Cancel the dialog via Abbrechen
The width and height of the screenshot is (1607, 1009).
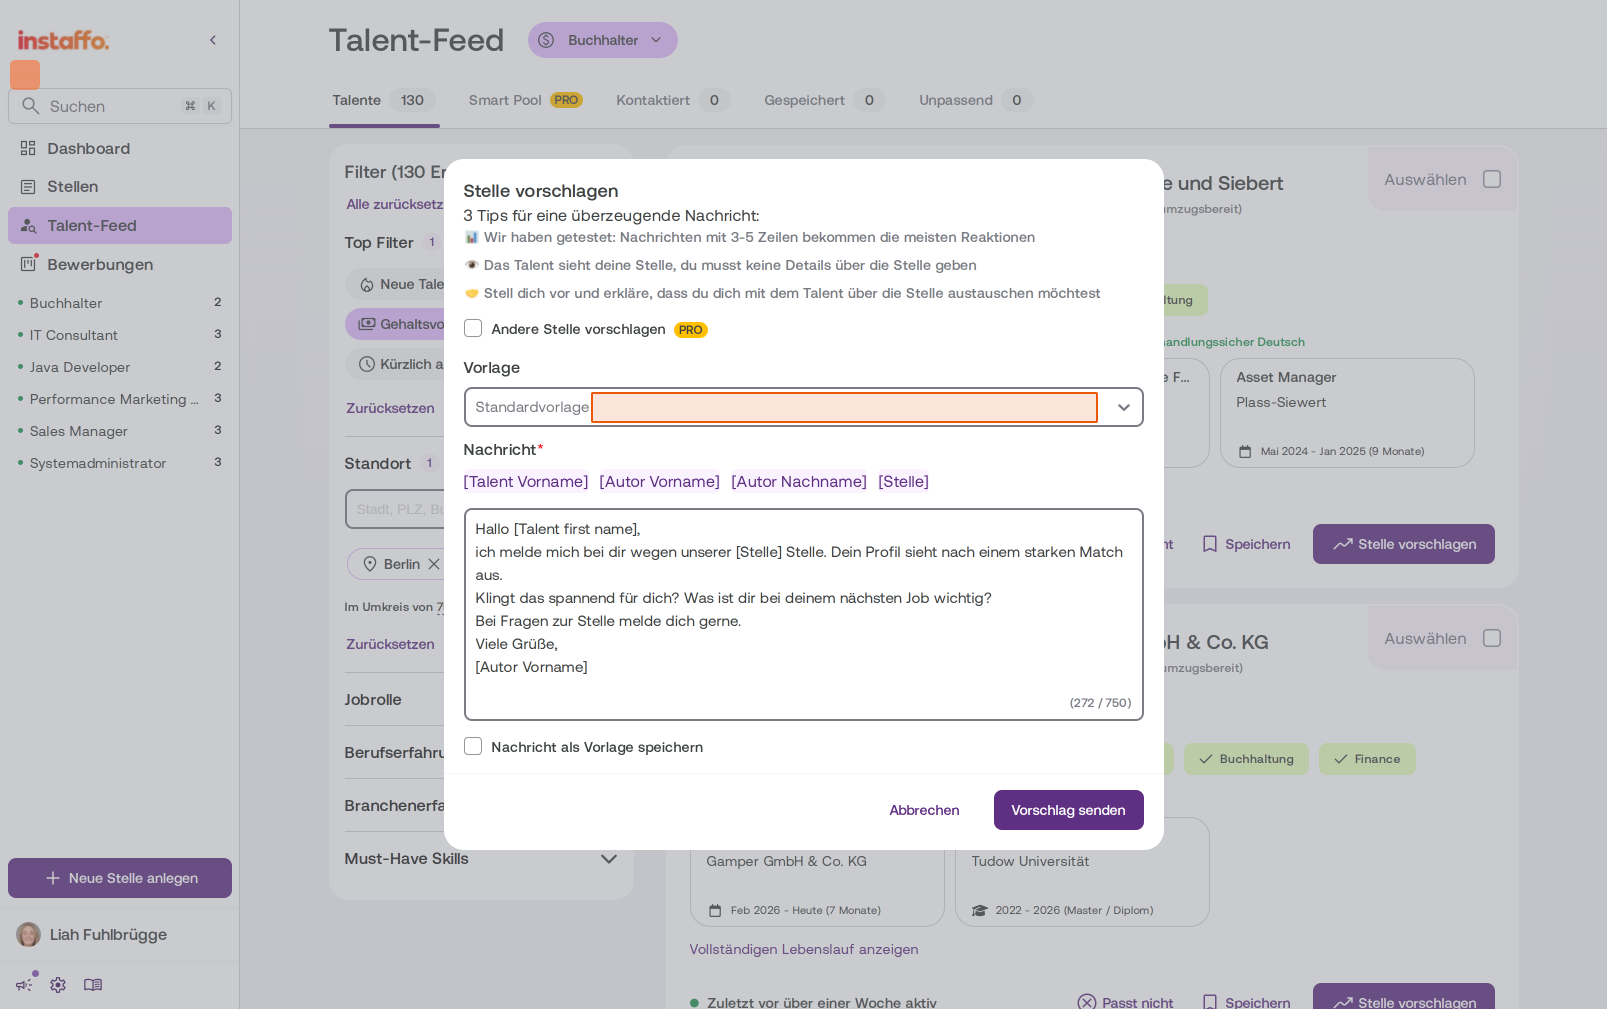pyautogui.click(x=924, y=810)
